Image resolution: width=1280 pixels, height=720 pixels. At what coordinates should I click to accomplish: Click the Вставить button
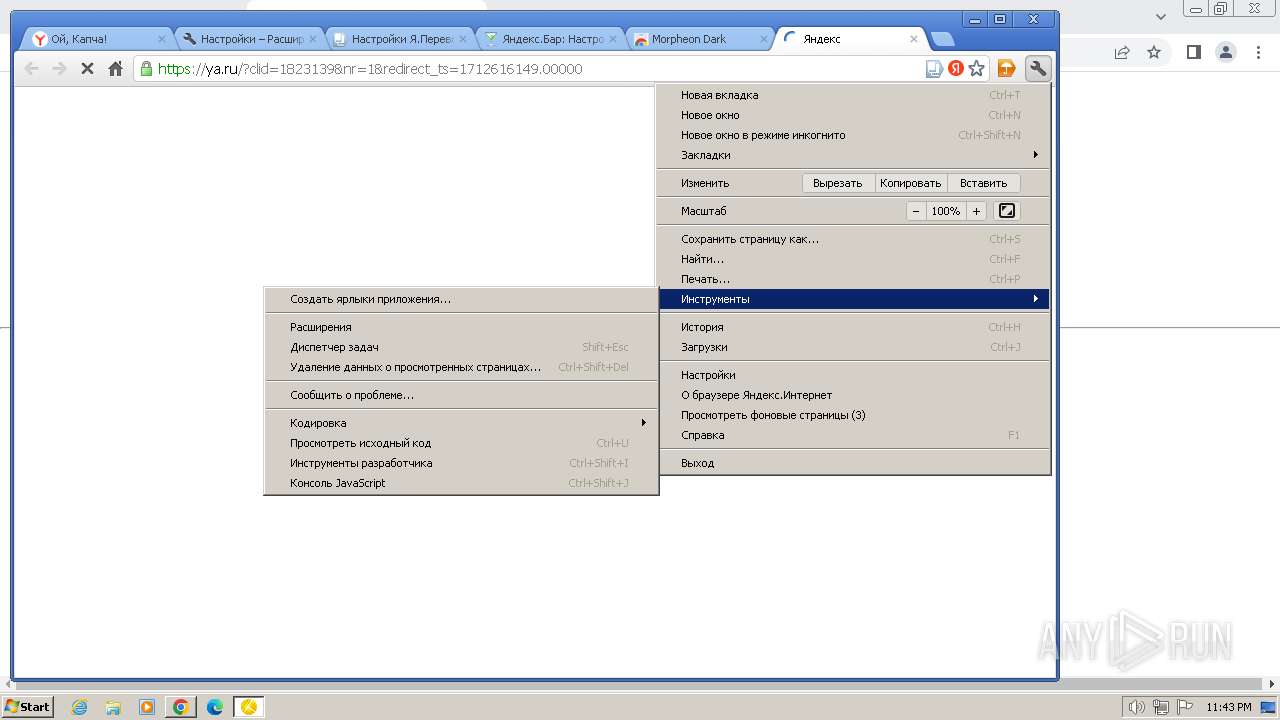[x=983, y=183]
